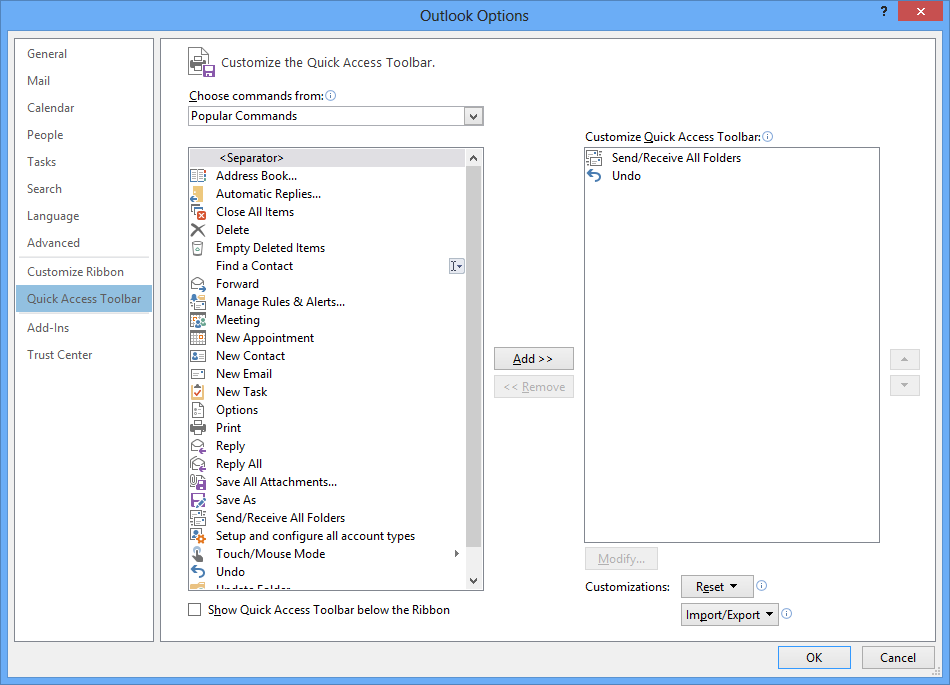The height and width of the screenshot is (685, 950).
Task: Click the Forward envelope icon
Action: pos(198,284)
